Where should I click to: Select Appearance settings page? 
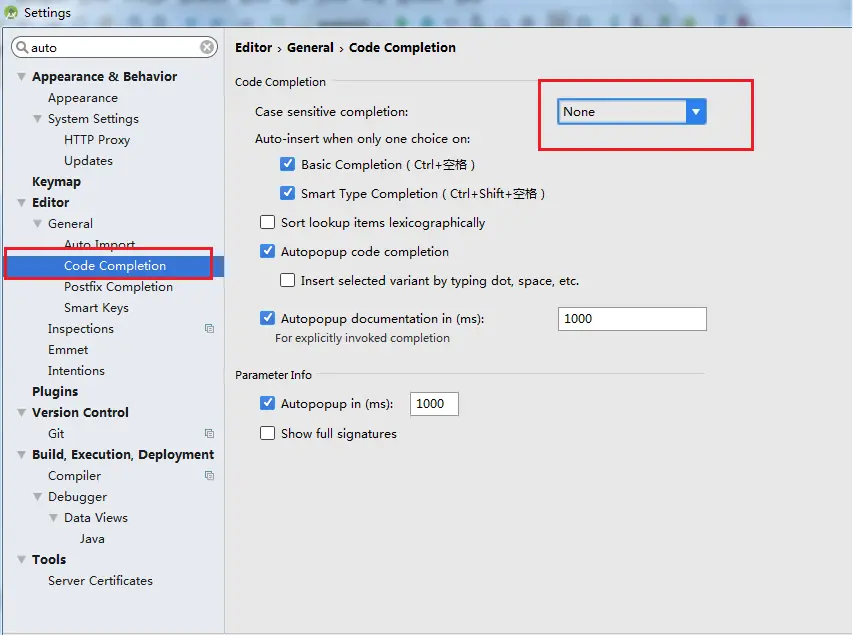[x=83, y=98]
